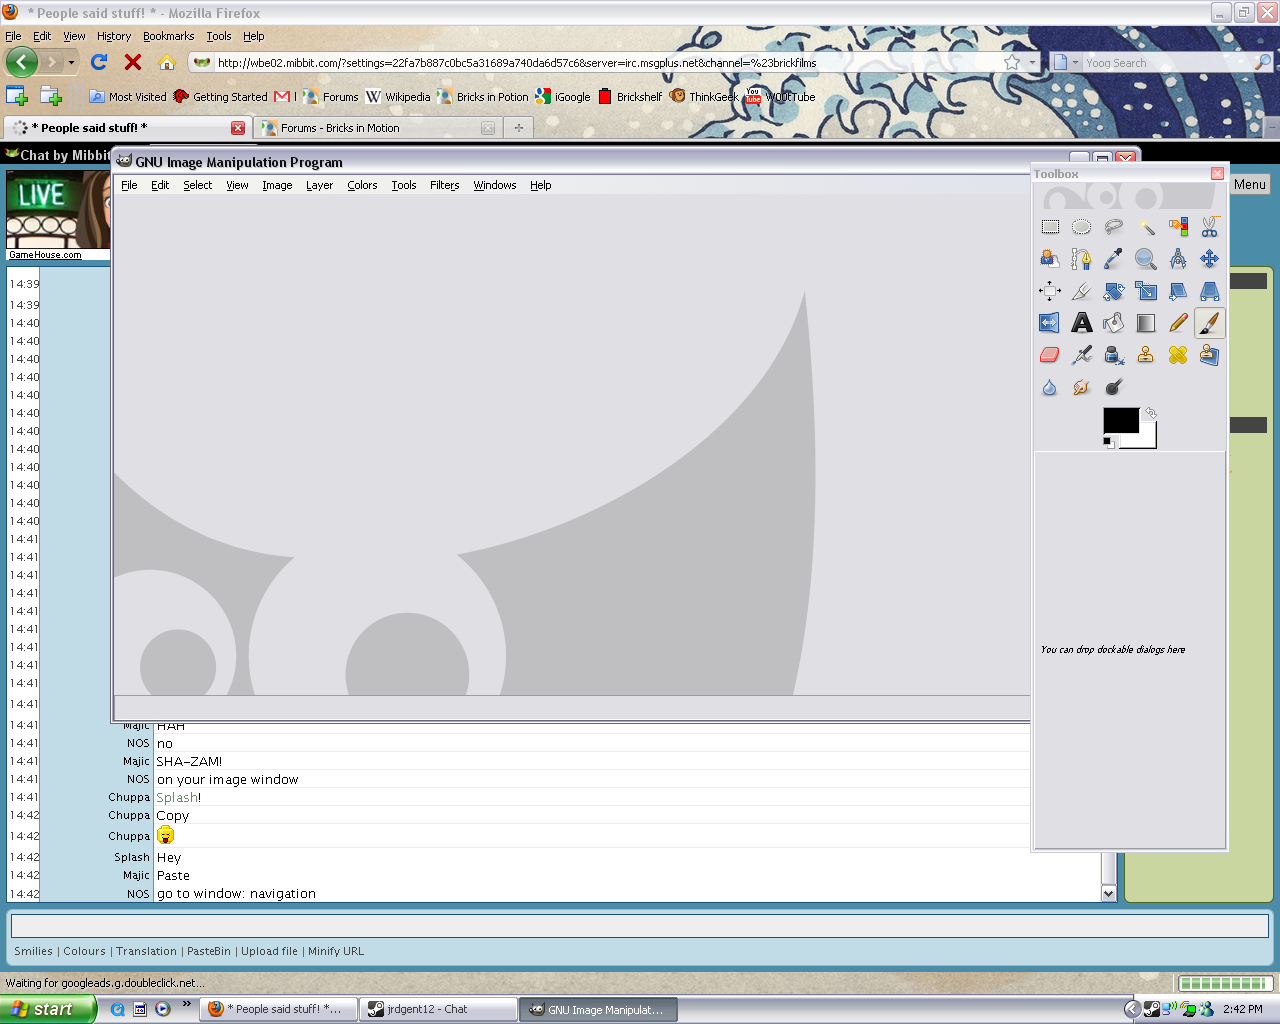Select the Bucket Fill tool
Screen dimensions: 1280x1024
[1113, 323]
